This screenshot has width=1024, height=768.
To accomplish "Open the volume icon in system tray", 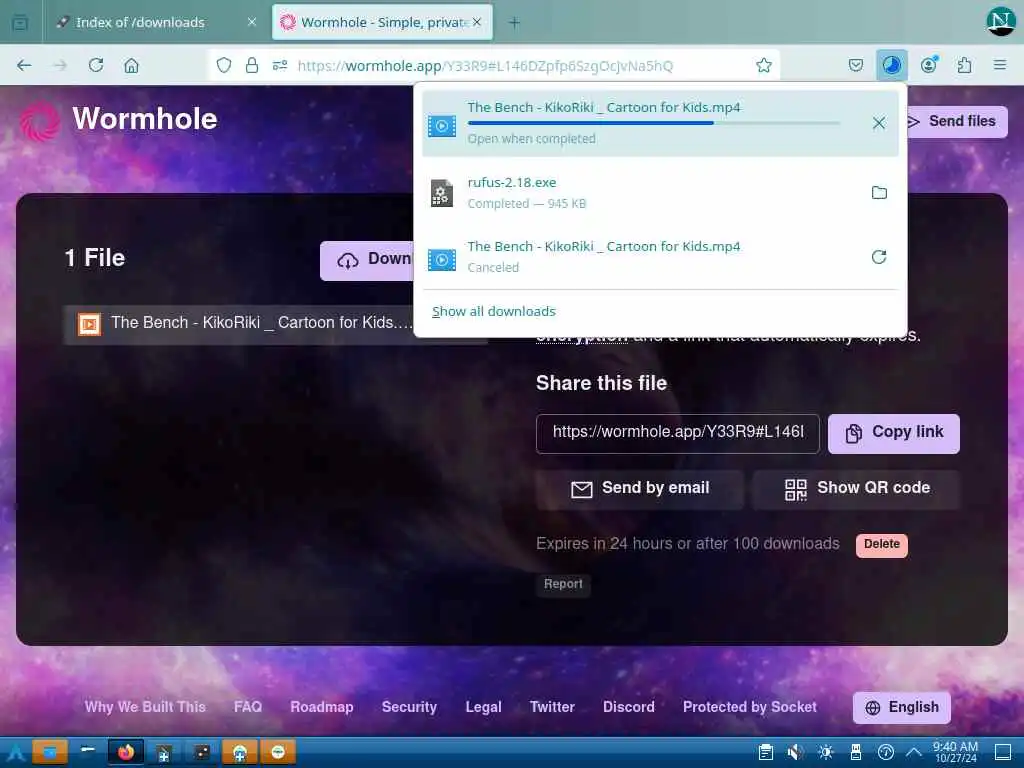I will click(795, 753).
